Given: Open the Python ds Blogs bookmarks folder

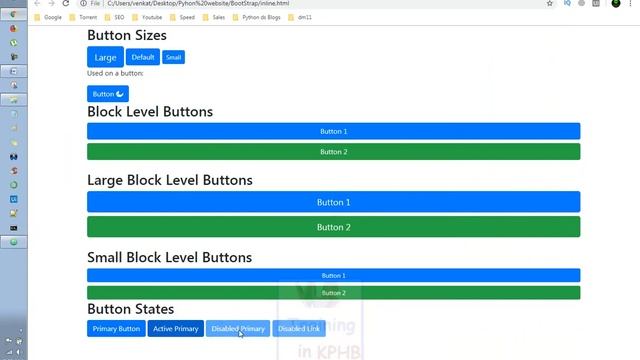Looking at the screenshot, I should click(257, 17).
